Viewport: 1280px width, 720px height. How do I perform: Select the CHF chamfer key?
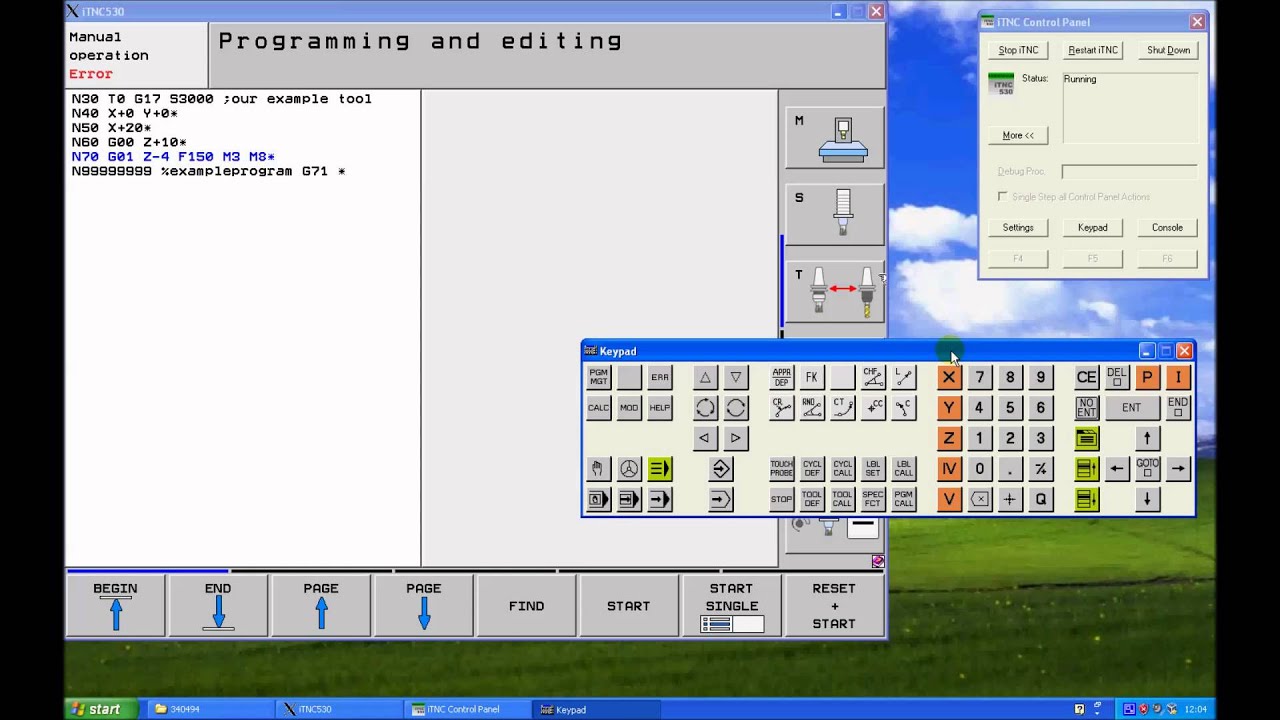click(x=873, y=377)
